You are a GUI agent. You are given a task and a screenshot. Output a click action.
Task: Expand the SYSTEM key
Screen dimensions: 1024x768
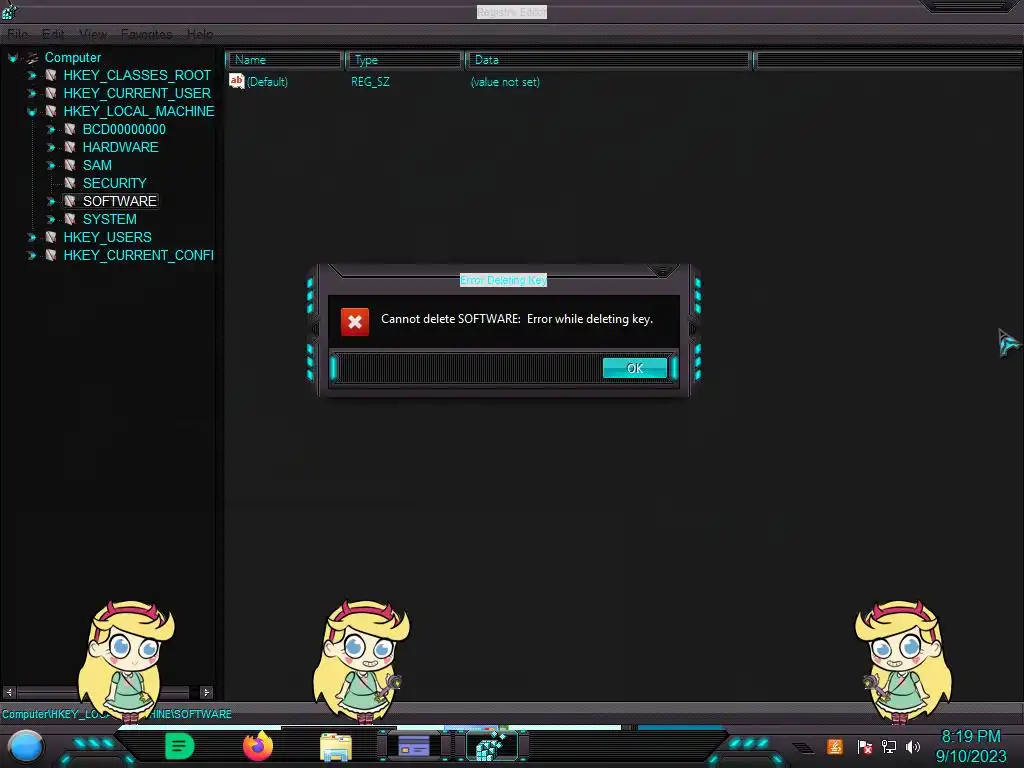(51, 219)
